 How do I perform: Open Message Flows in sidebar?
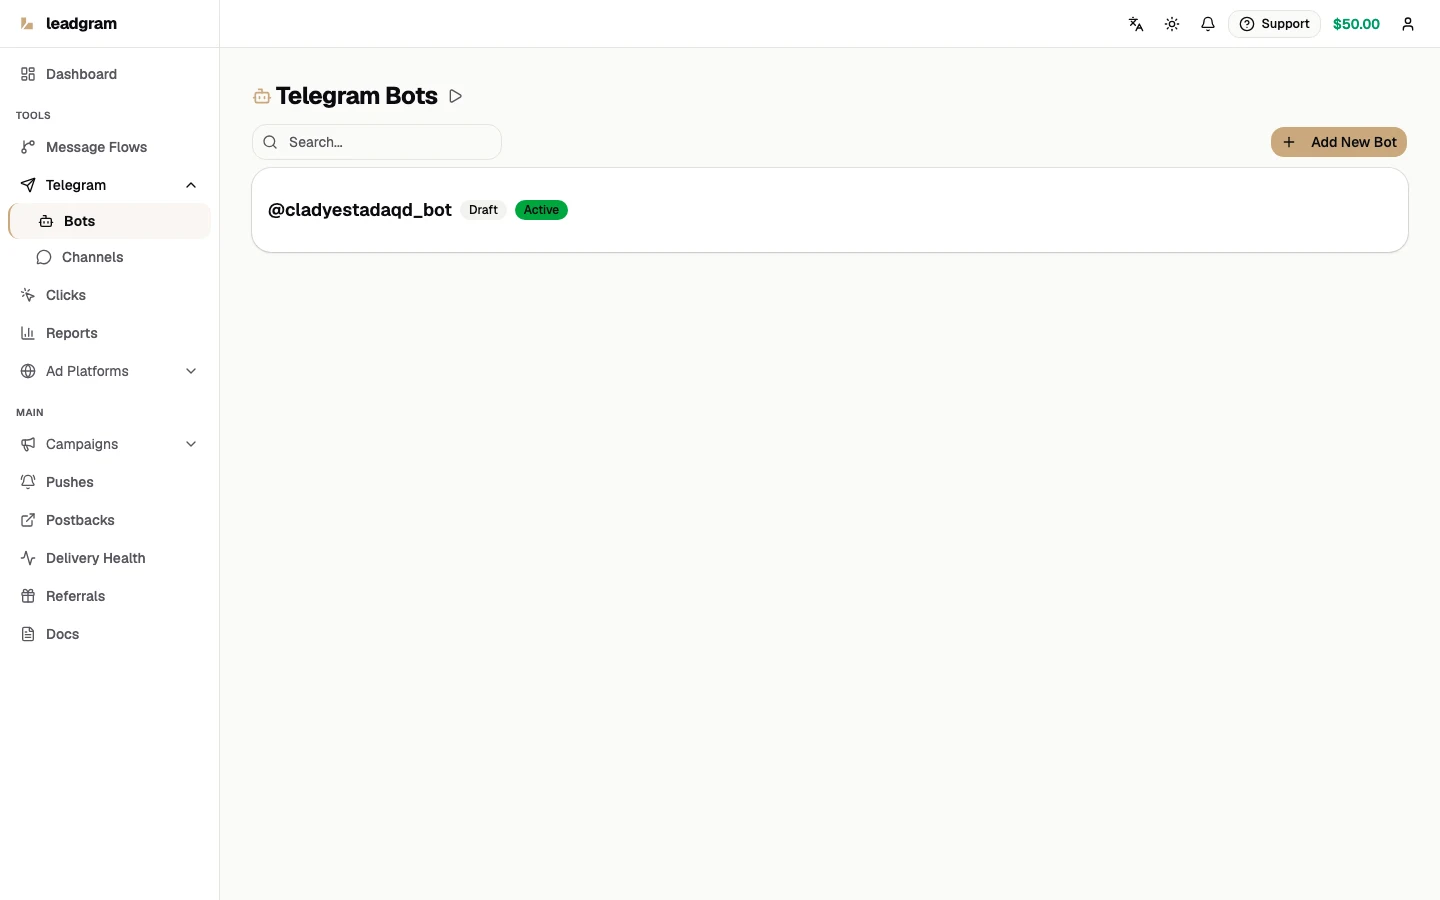point(109,147)
